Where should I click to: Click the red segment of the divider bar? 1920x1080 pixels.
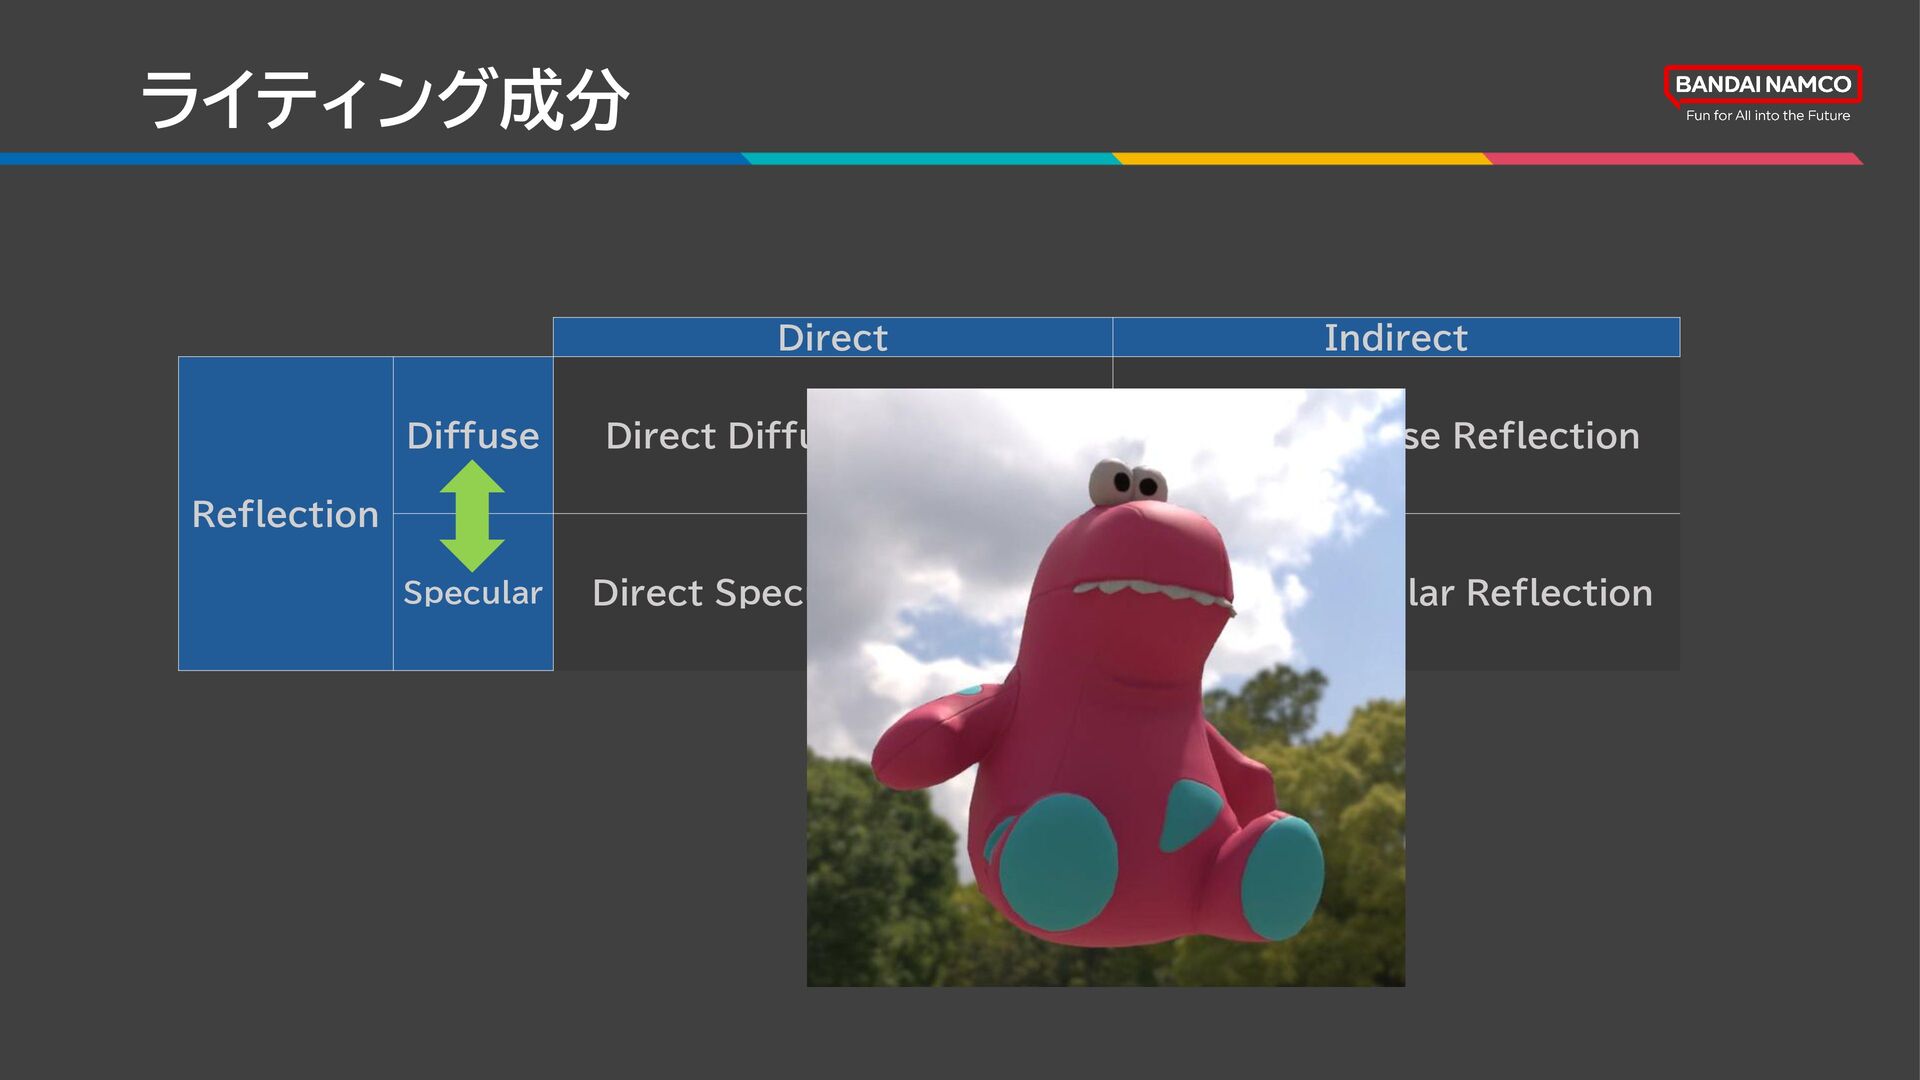1670,159
